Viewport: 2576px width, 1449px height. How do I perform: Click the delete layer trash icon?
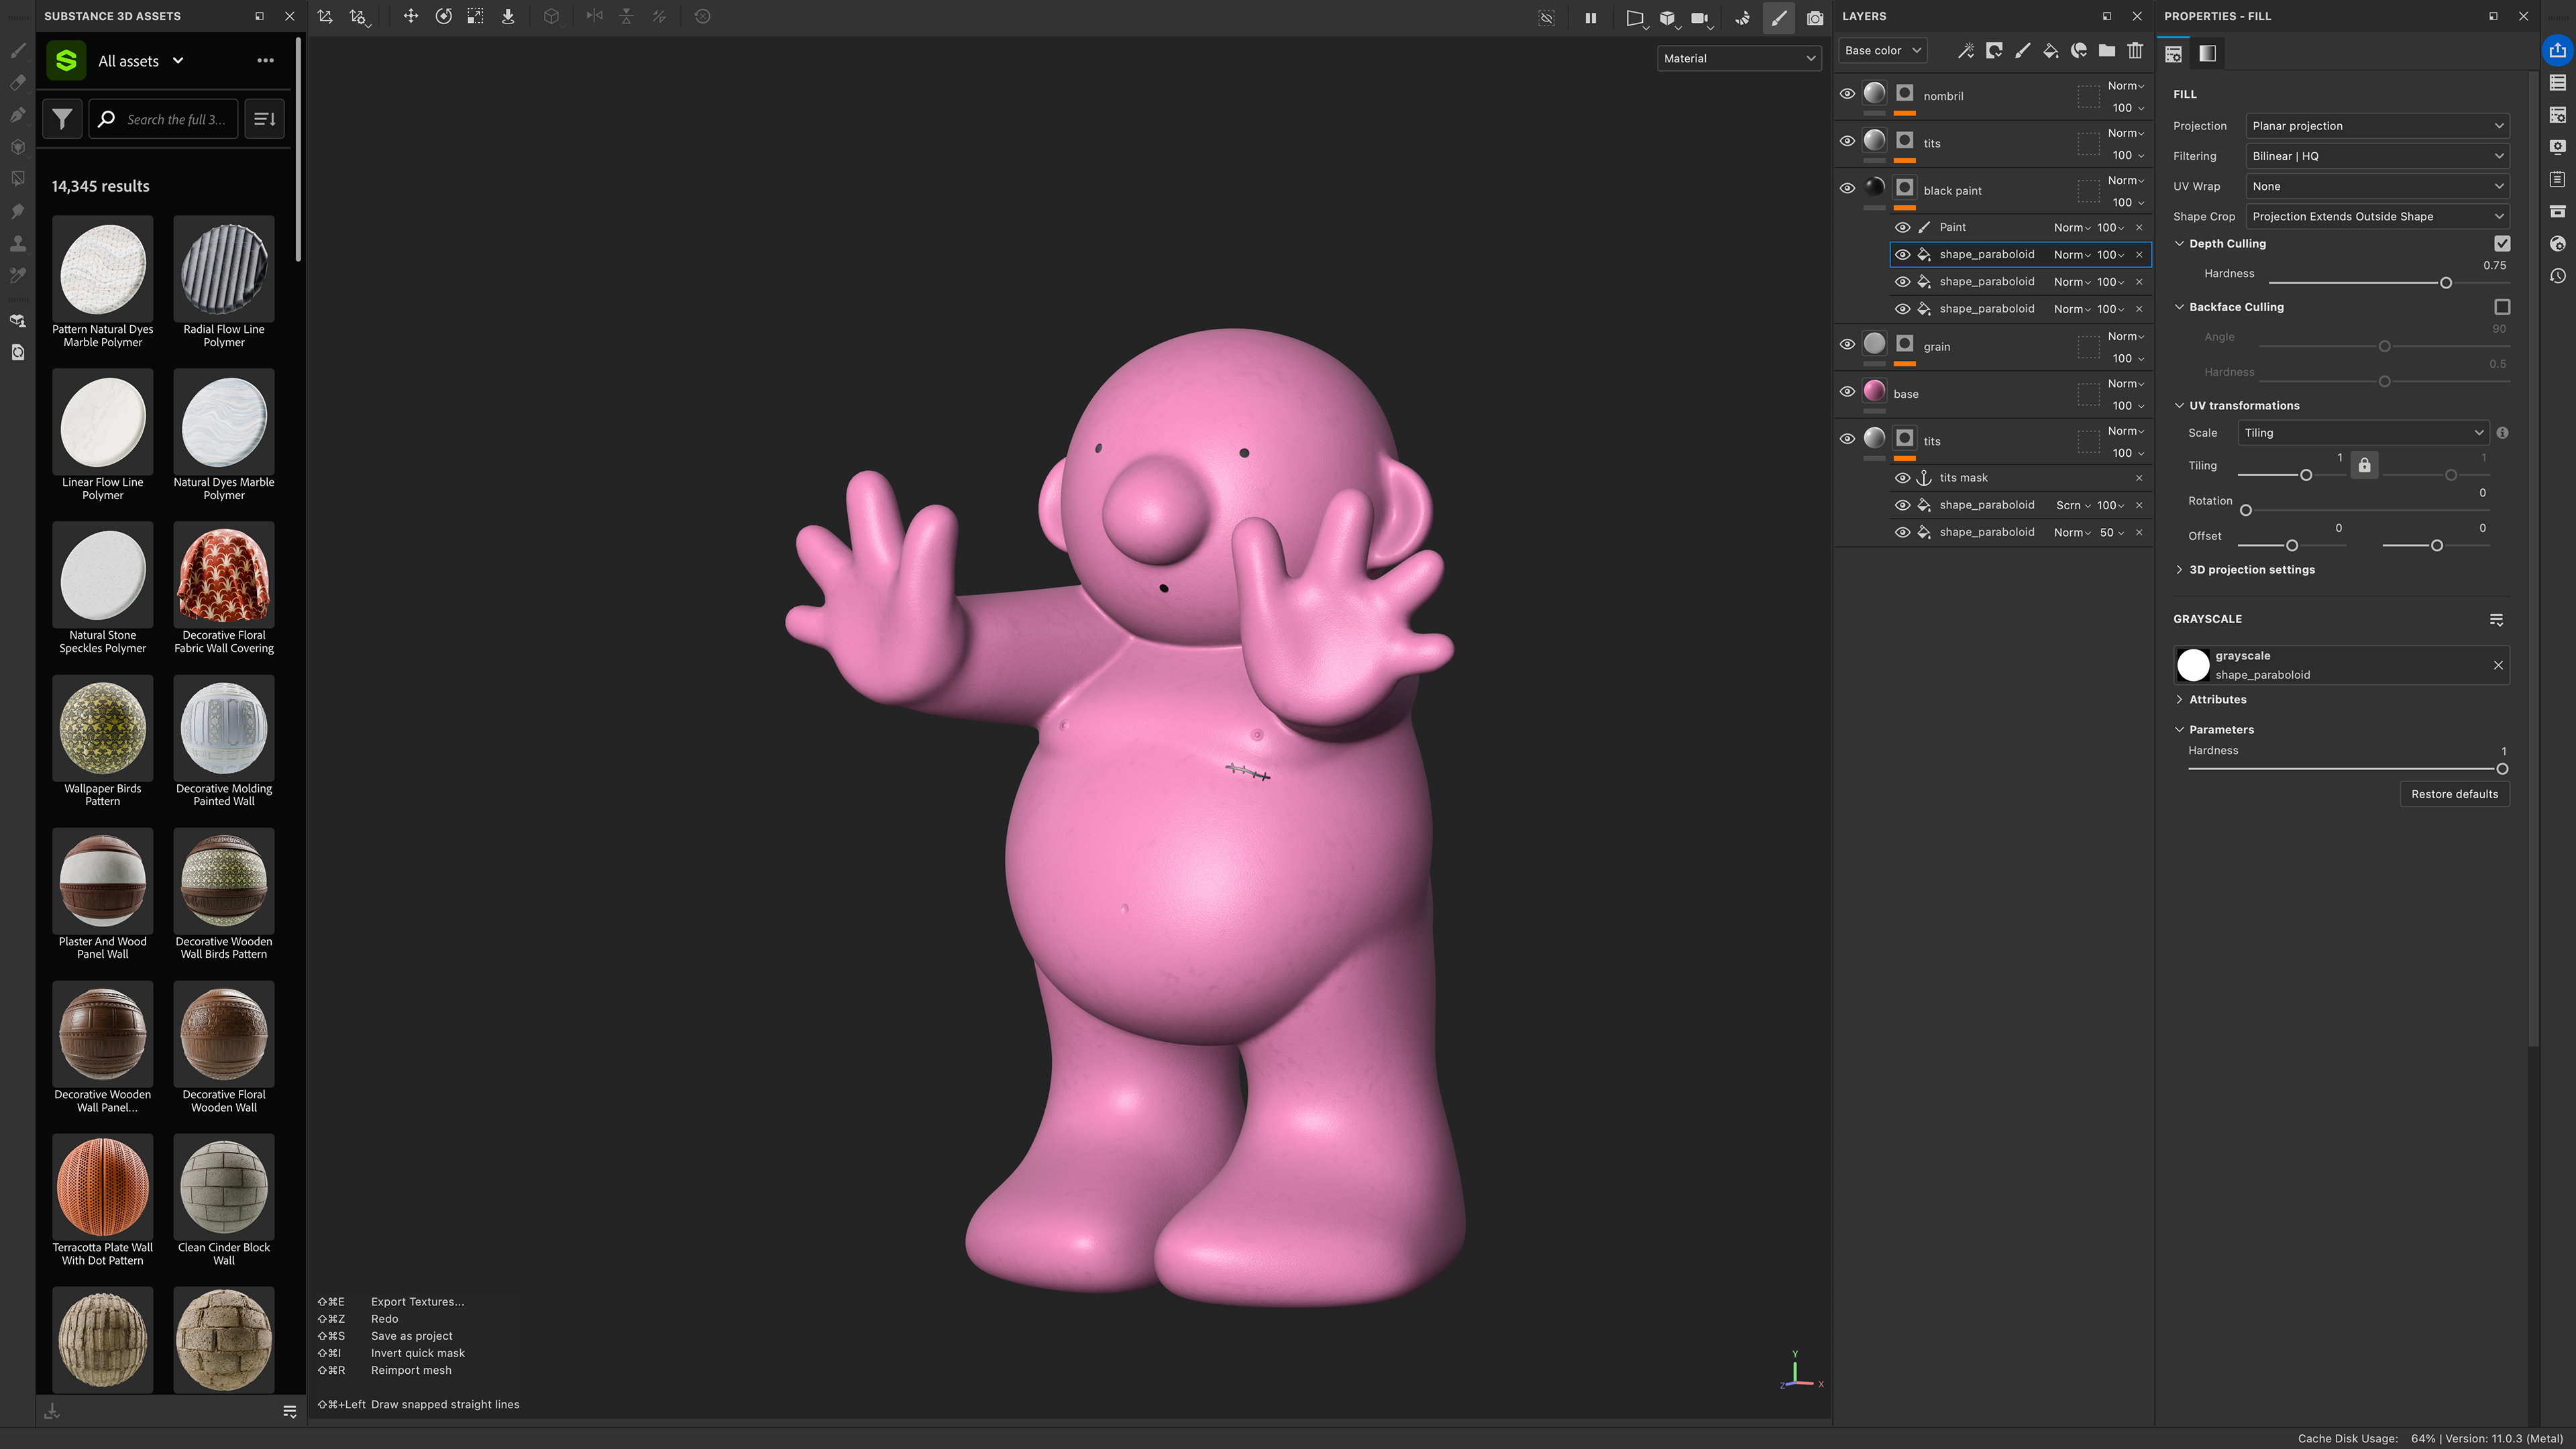click(2135, 51)
